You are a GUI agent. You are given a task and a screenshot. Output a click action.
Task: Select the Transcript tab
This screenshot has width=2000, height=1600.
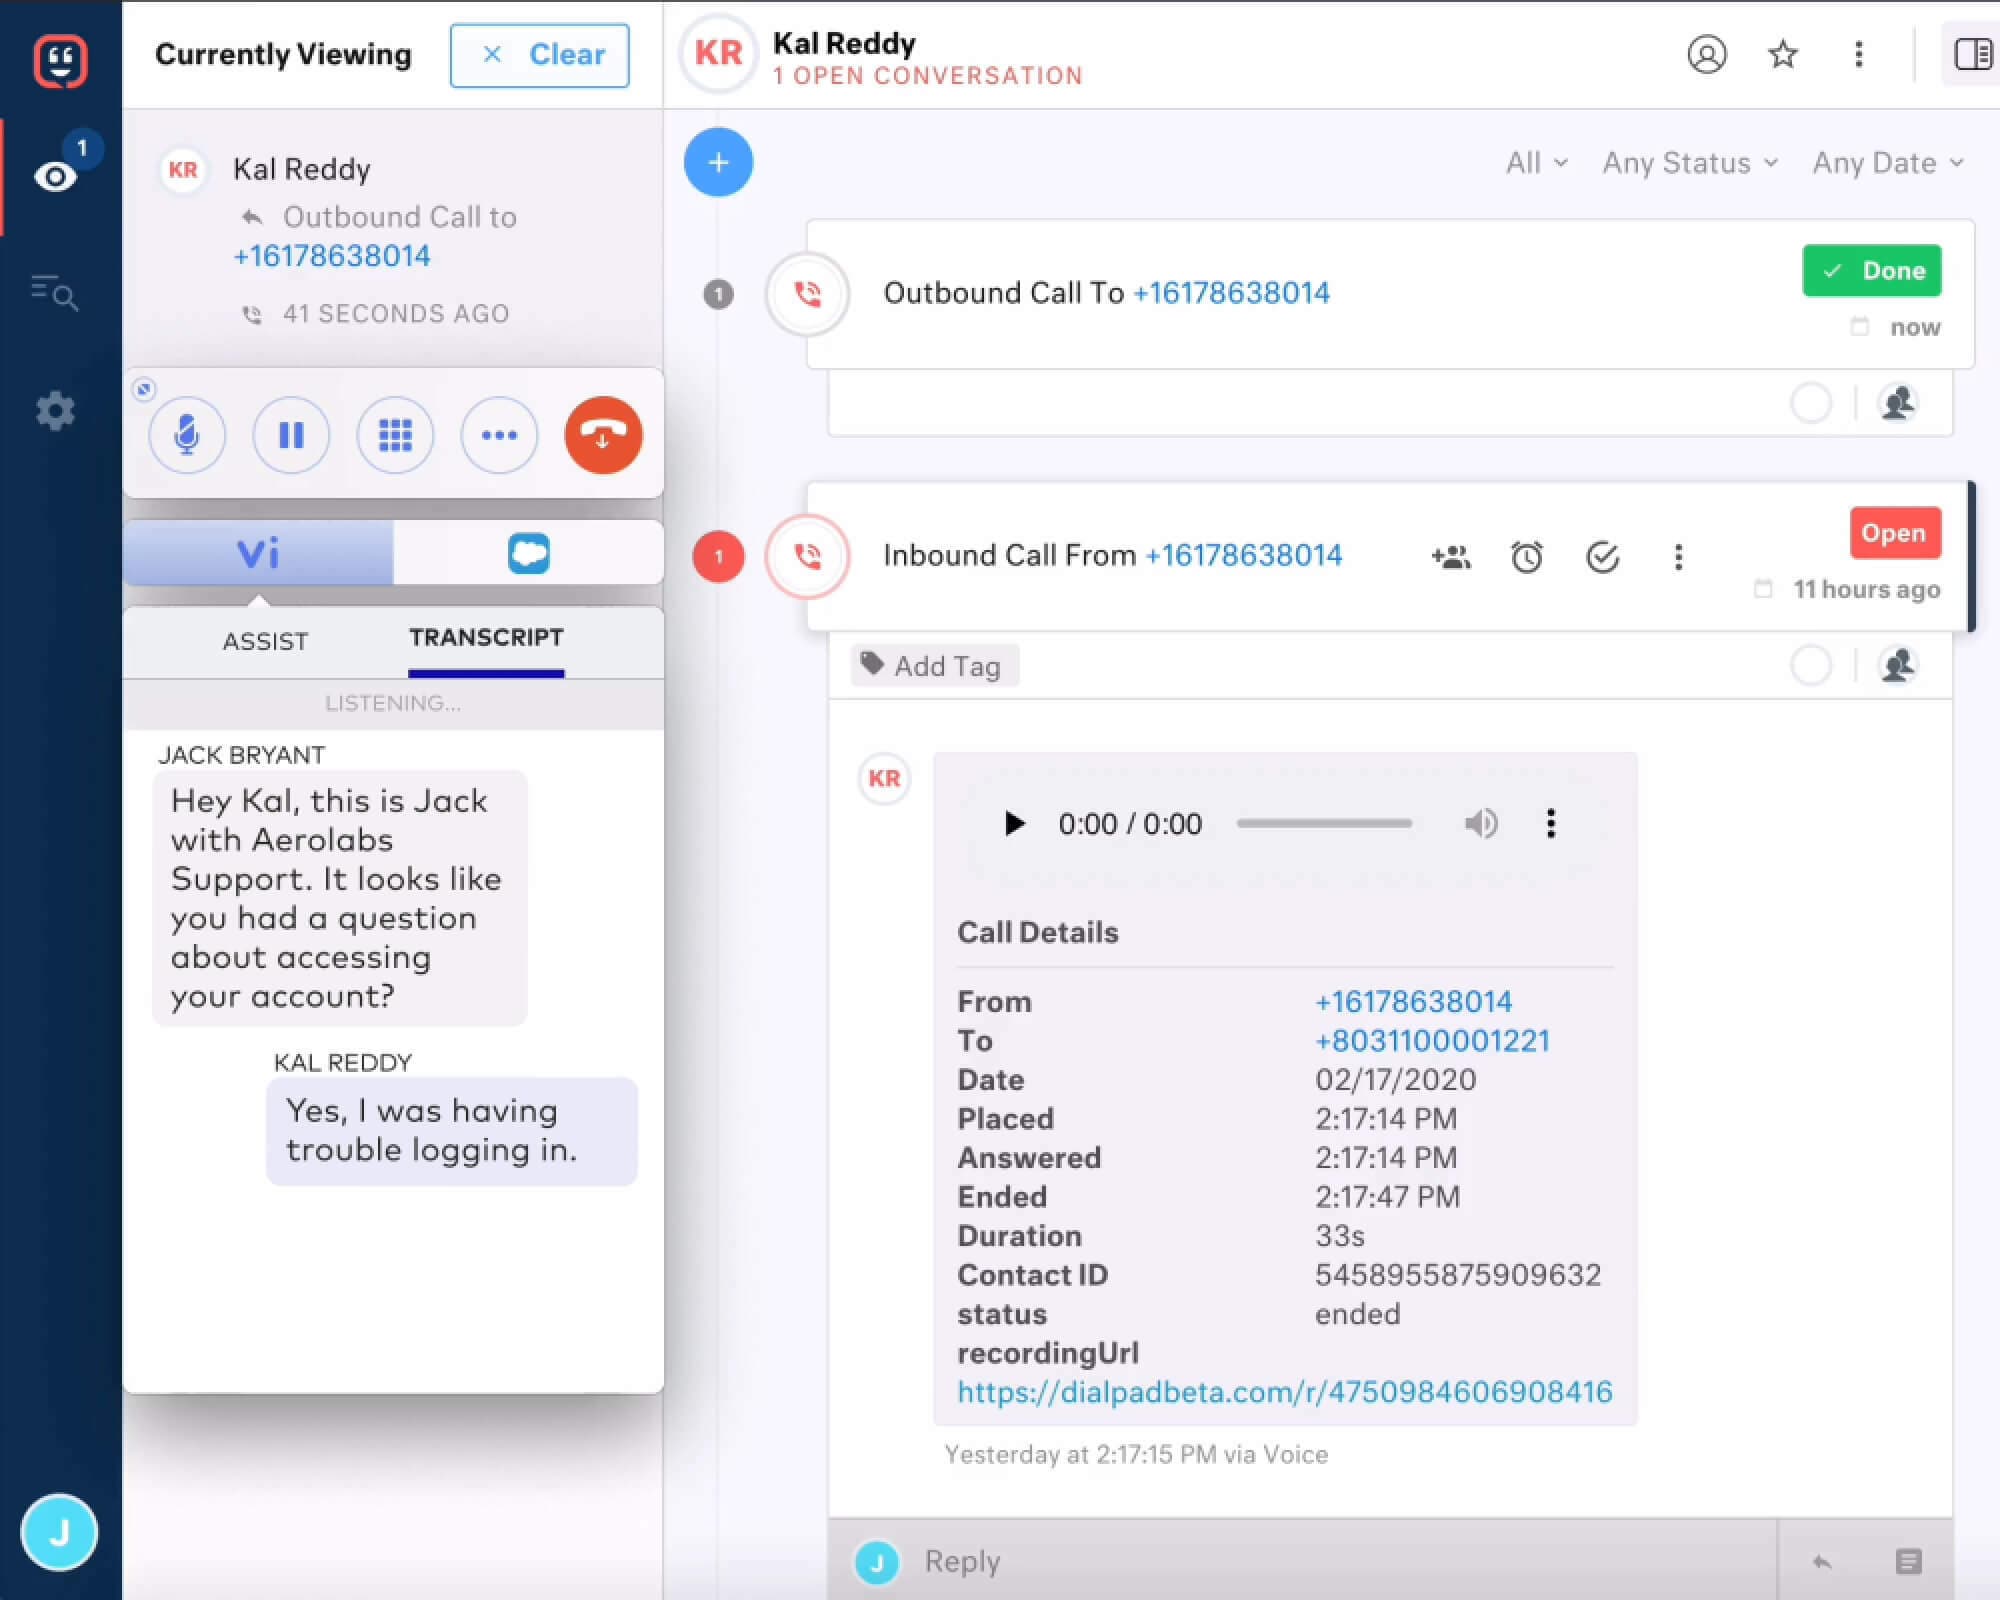[x=486, y=638]
